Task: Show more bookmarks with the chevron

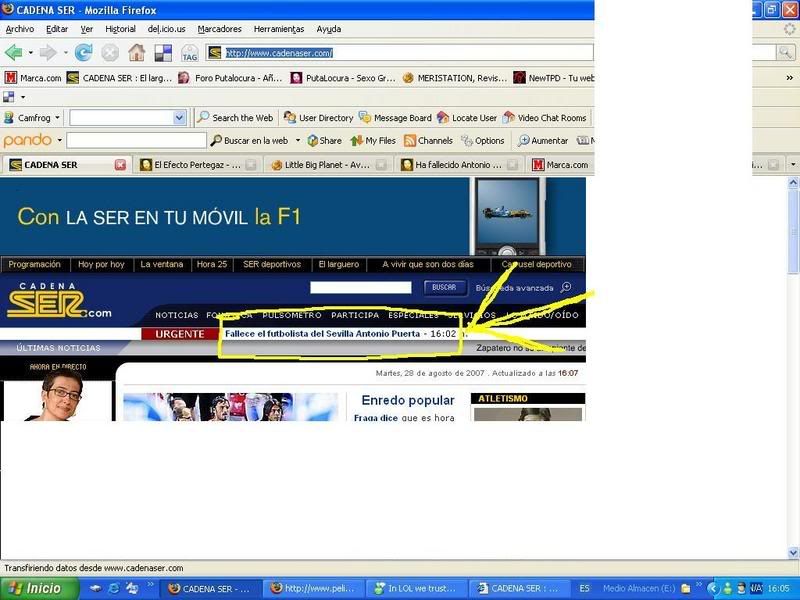Action: tap(789, 78)
